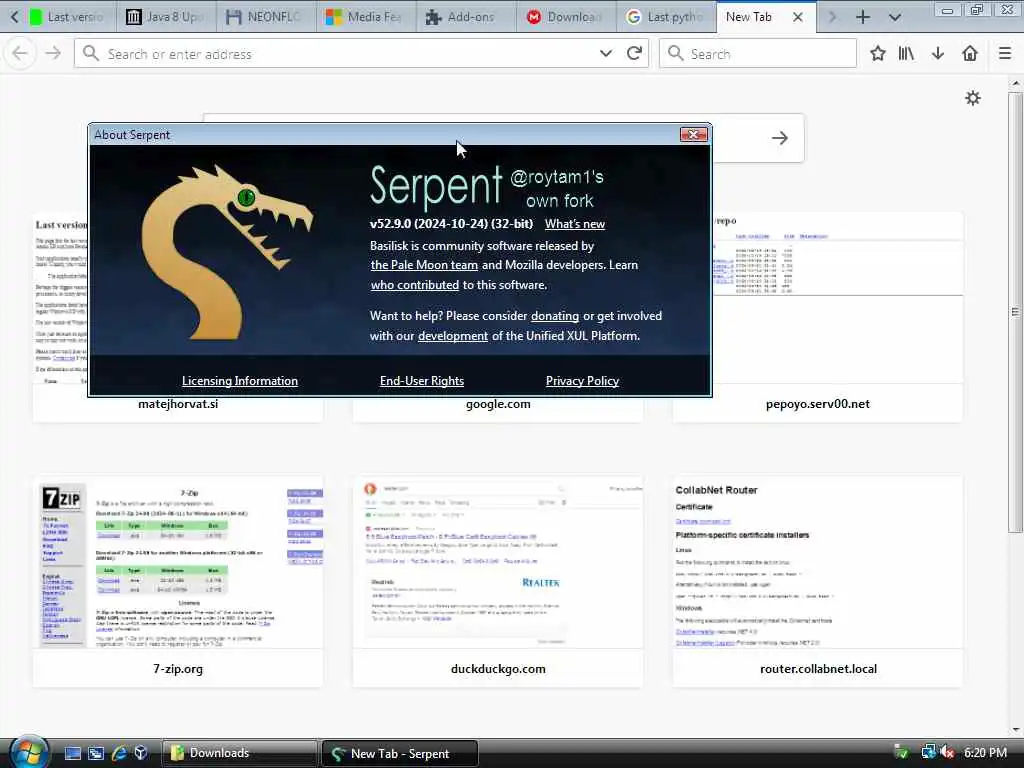Screen dimensions: 1024x768
Task: Click the back navigation arrow
Action: coord(20,54)
